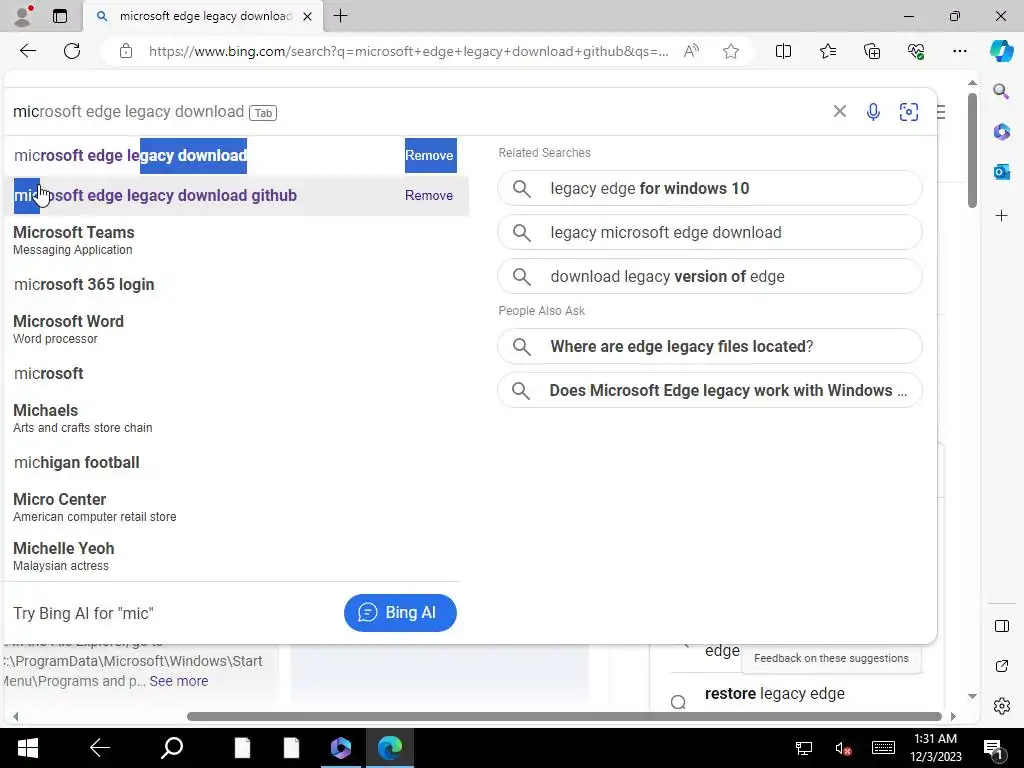Choose Microsoft Teams suggestion

[236, 240]
